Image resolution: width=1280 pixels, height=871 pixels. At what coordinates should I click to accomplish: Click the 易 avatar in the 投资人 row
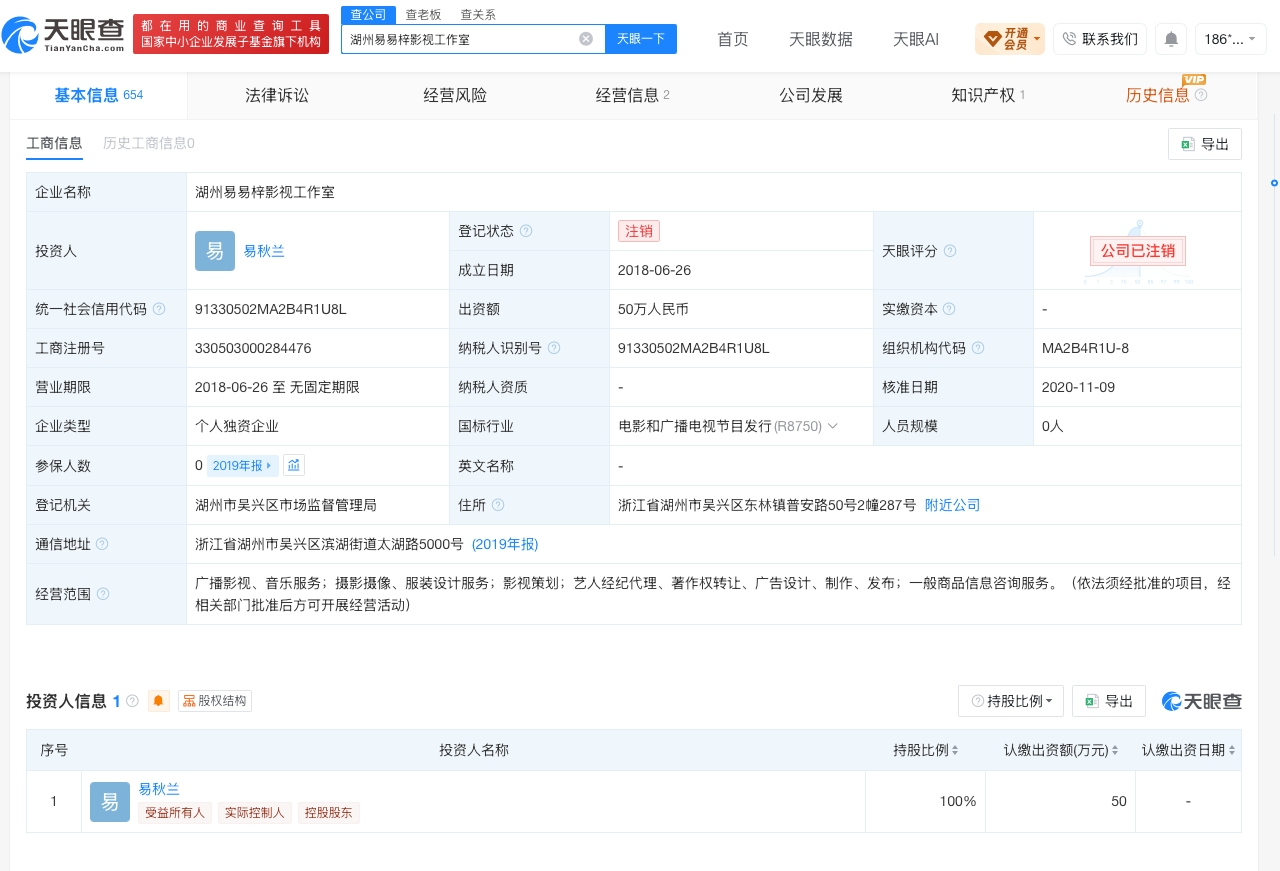click(215, 251)
